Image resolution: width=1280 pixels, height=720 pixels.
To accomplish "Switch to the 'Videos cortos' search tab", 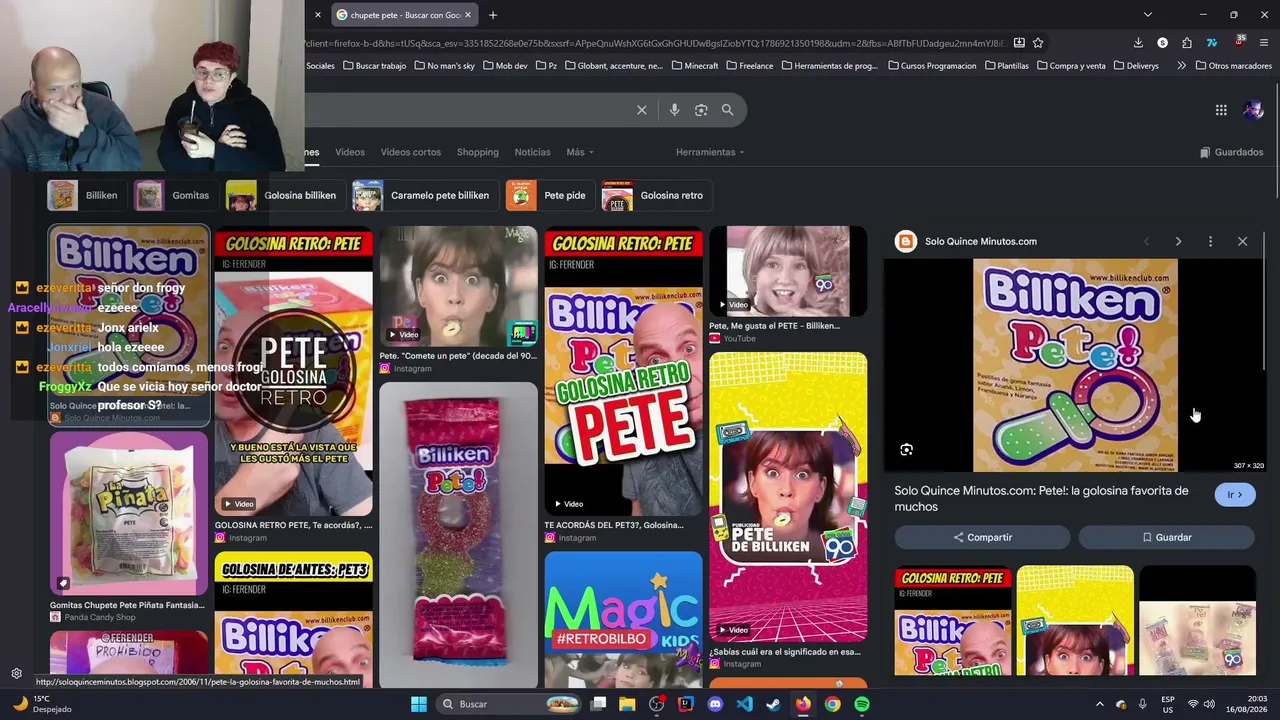I will (411, 152).
